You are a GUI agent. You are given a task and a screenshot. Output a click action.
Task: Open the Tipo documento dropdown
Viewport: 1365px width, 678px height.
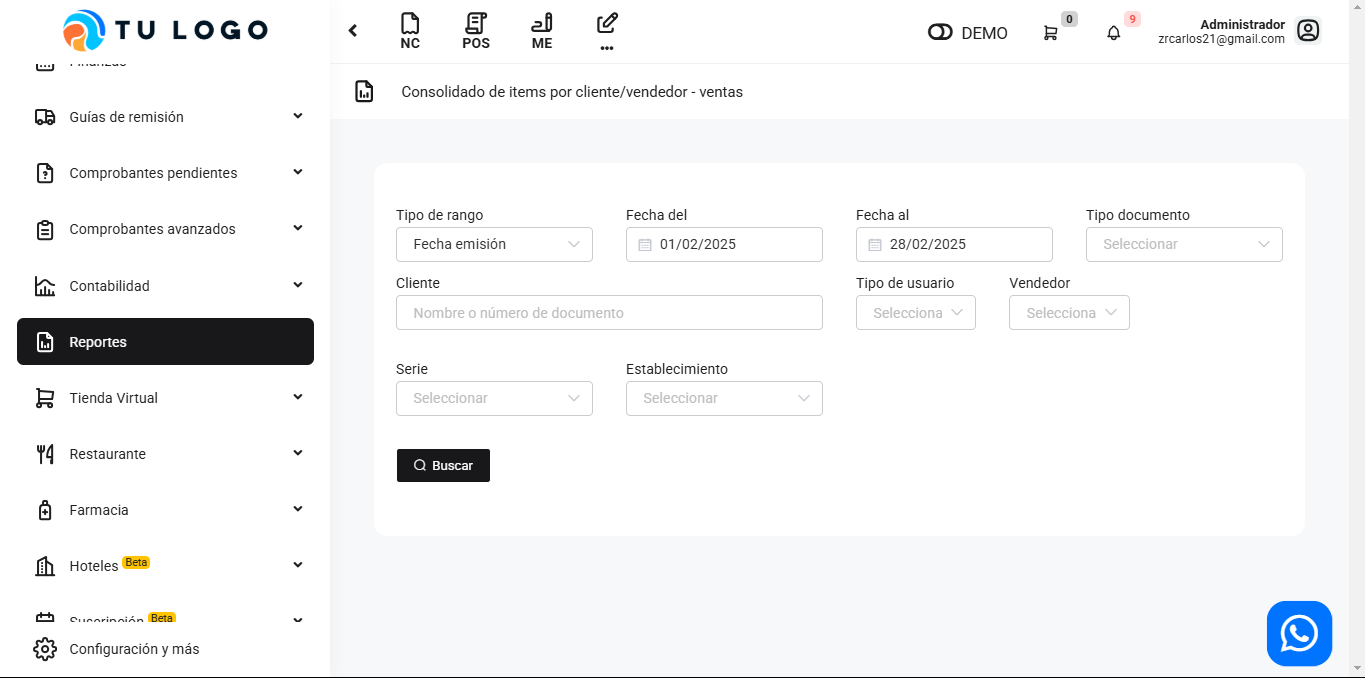pos(1184,244)
